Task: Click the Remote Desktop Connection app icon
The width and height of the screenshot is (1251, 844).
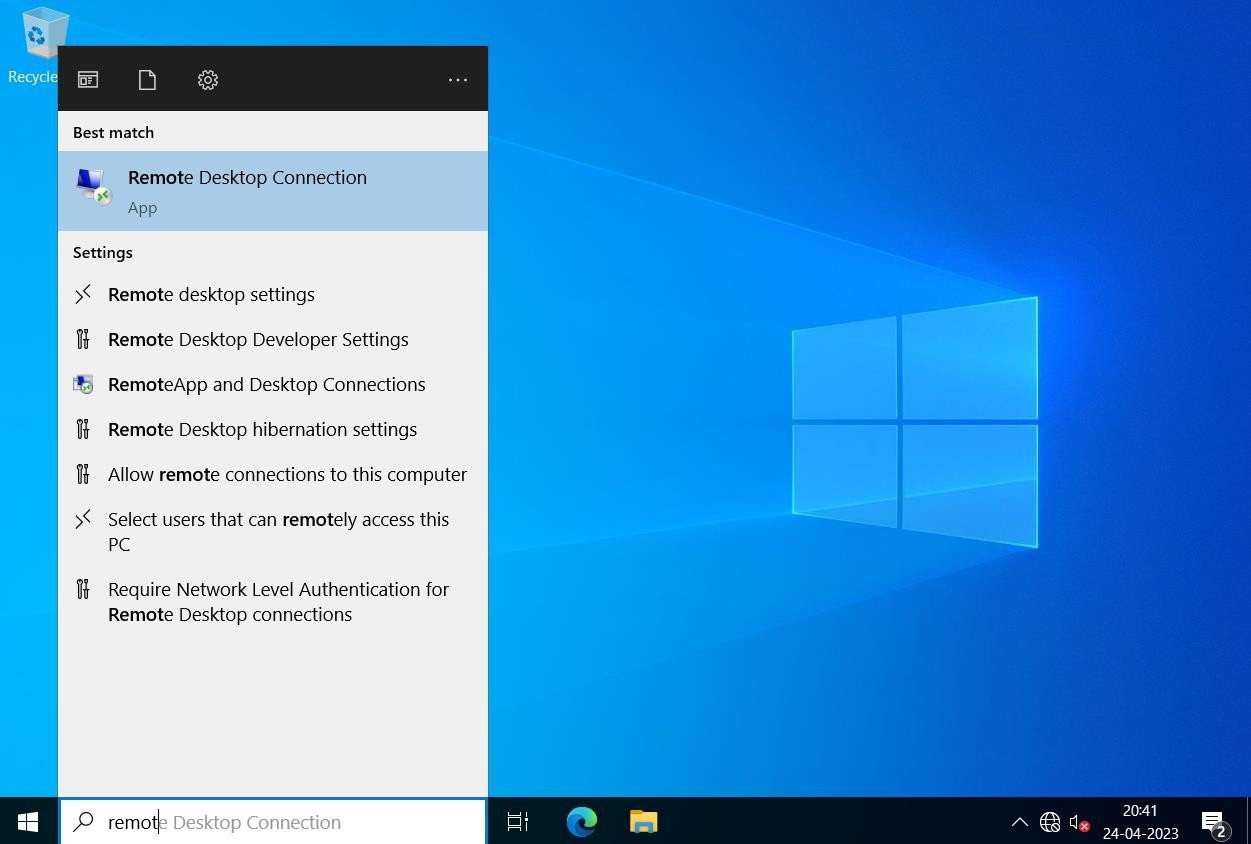Action: [93, 186]
